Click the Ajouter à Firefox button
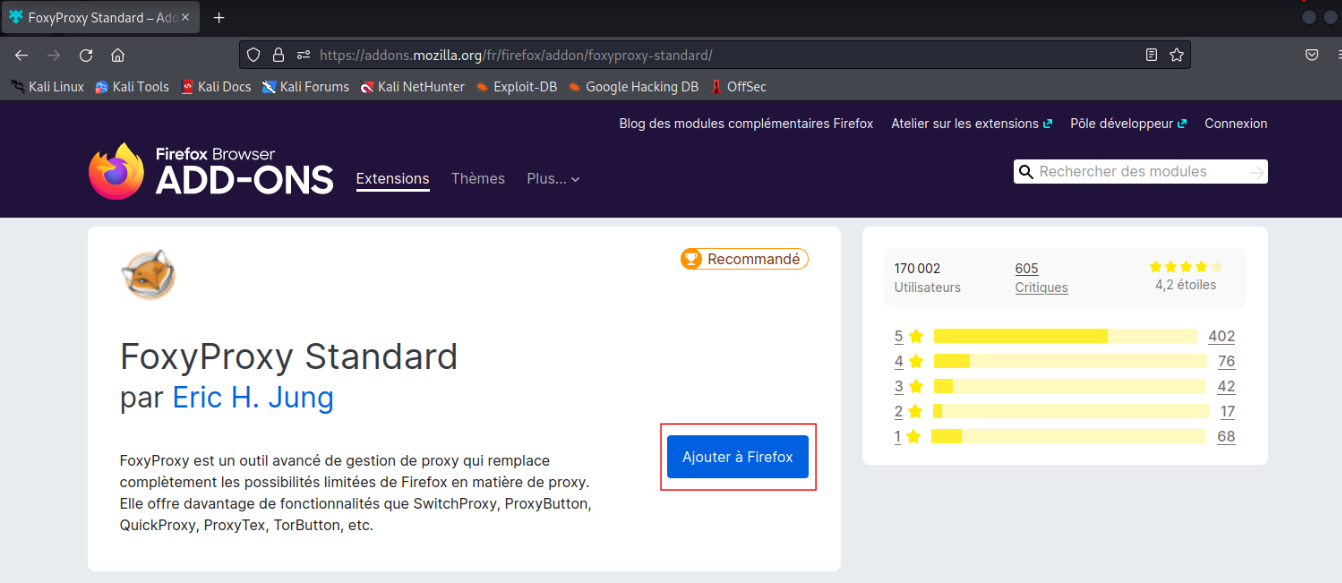 click(737, 457)
